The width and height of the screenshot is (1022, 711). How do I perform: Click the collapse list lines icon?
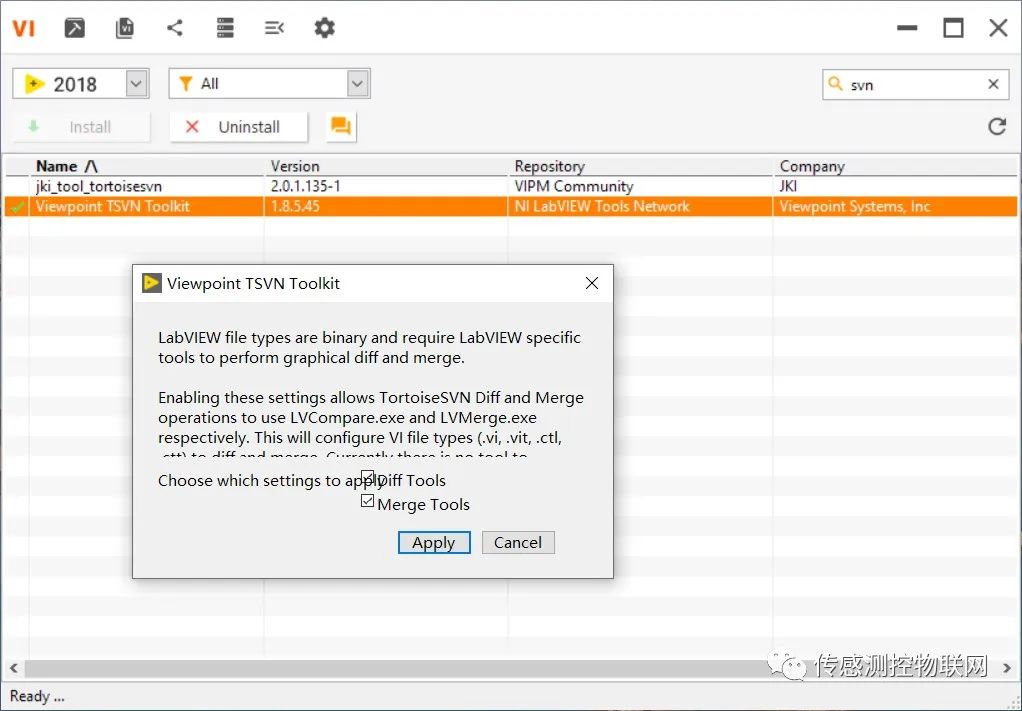[x=274, y=28]
